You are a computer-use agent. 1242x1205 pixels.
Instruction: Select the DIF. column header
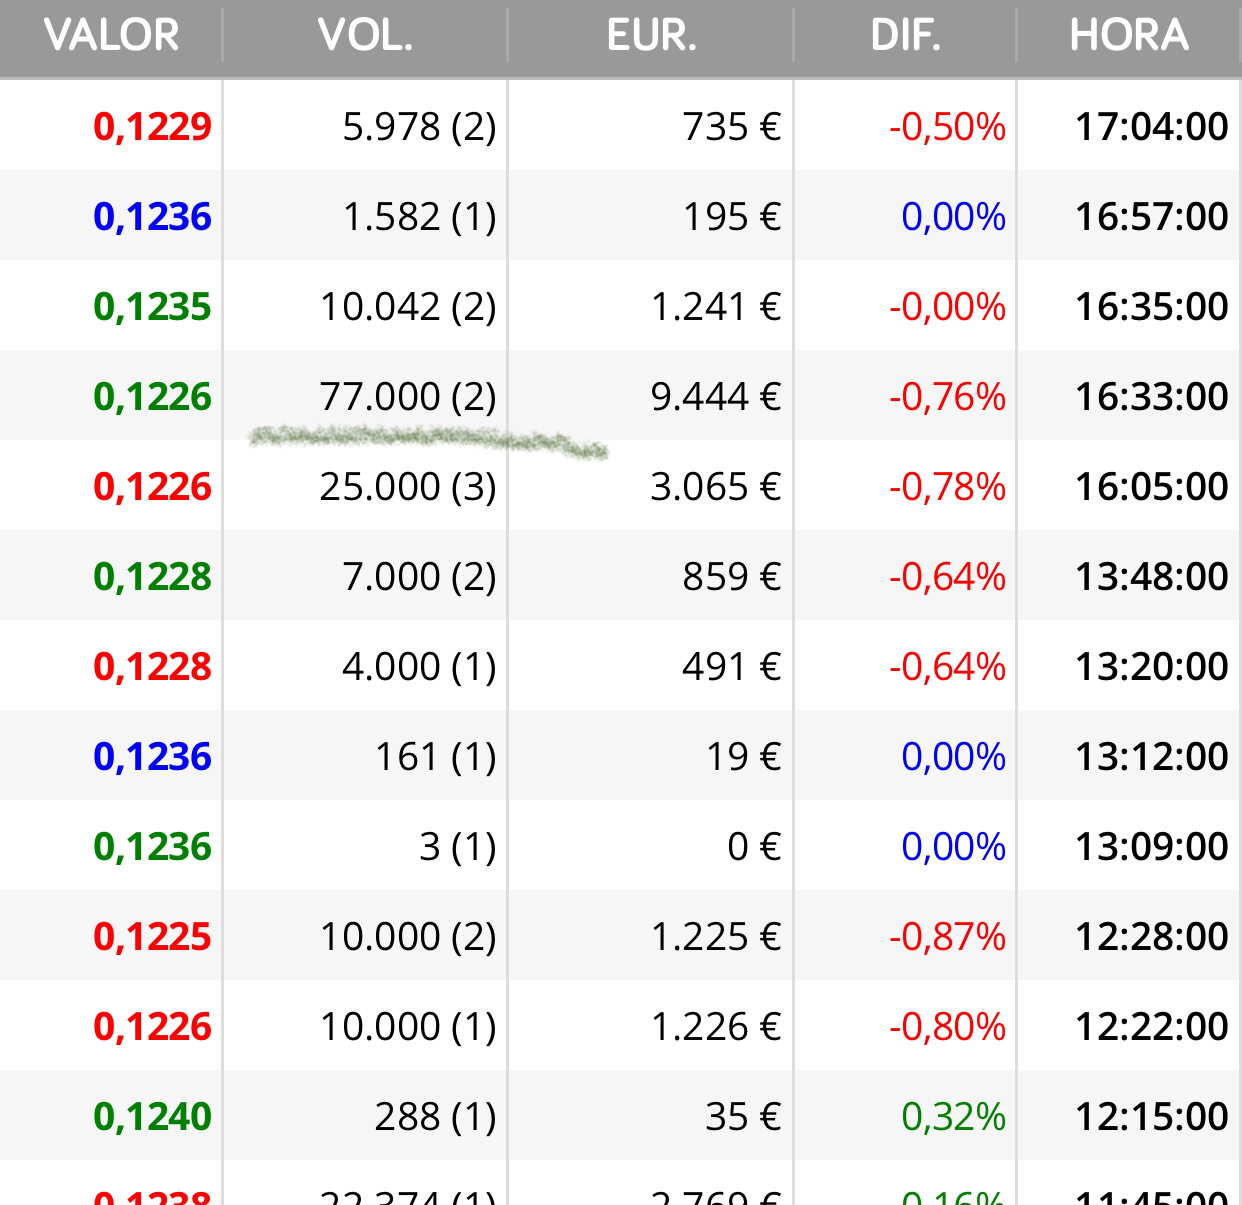[905, 36]
